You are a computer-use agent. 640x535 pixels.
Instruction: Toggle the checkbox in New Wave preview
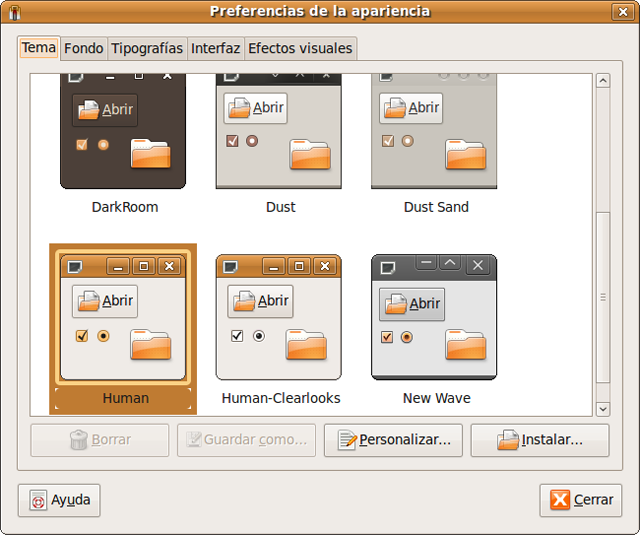coord(387,337)
